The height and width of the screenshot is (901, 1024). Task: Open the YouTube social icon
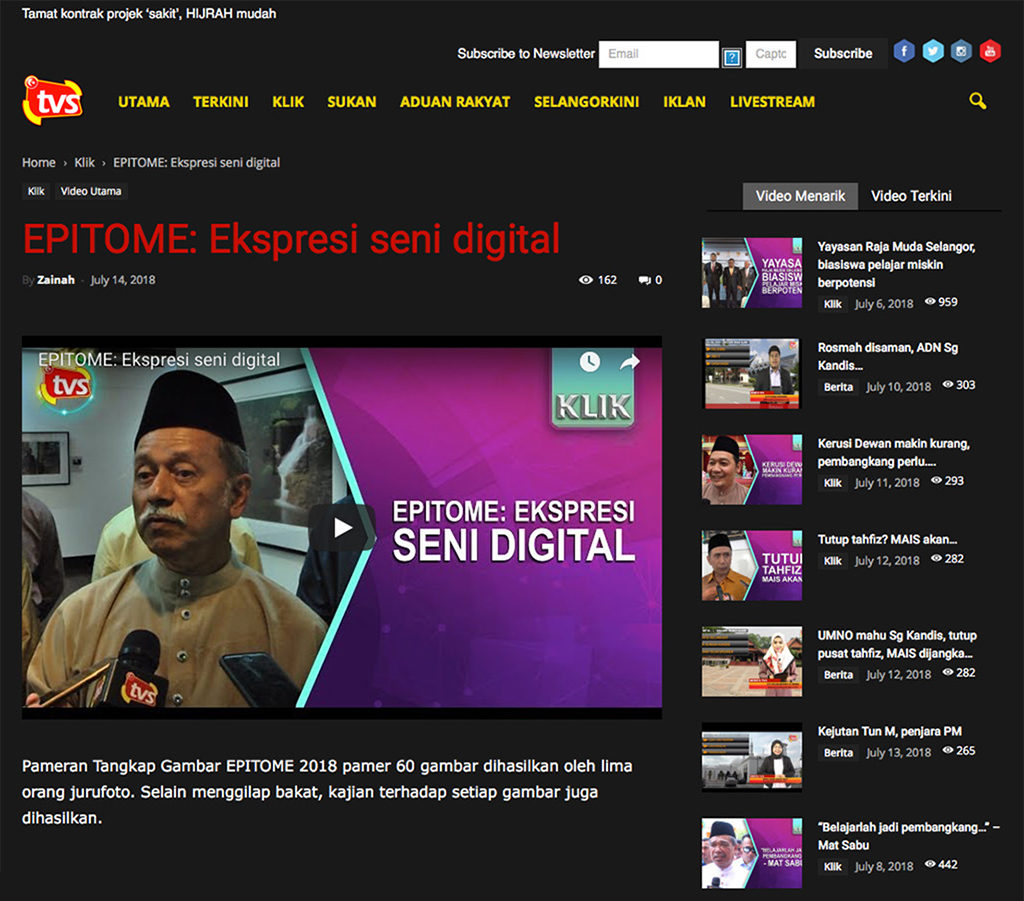click(990, 51)
